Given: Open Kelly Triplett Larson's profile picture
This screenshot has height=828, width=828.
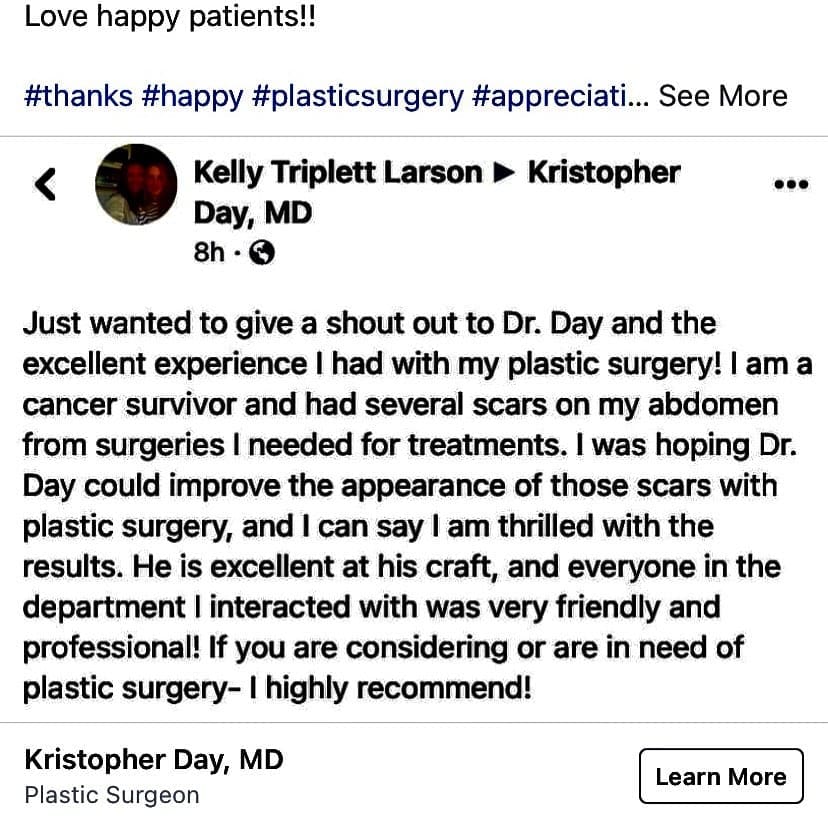Looking at the screenshot, I should click(x=136, y=184).
